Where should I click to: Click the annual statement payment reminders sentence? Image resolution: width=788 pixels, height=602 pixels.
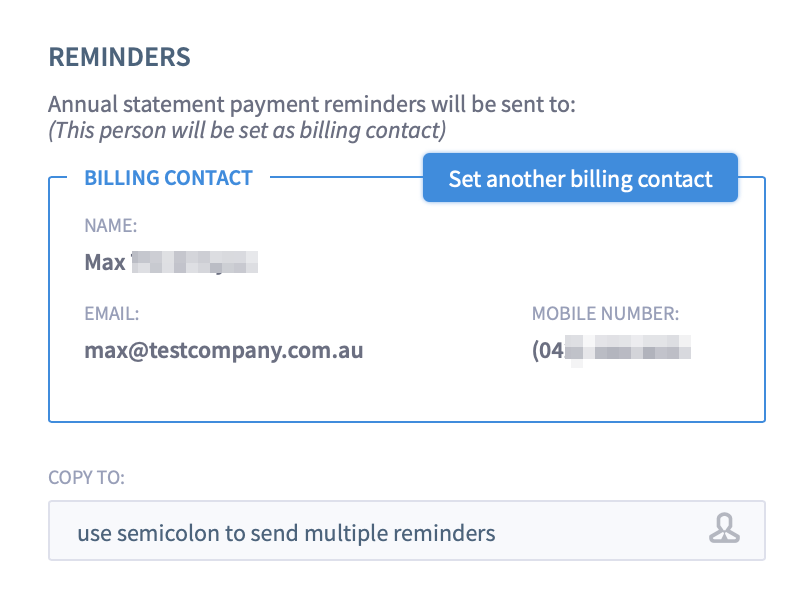[312, 105]
